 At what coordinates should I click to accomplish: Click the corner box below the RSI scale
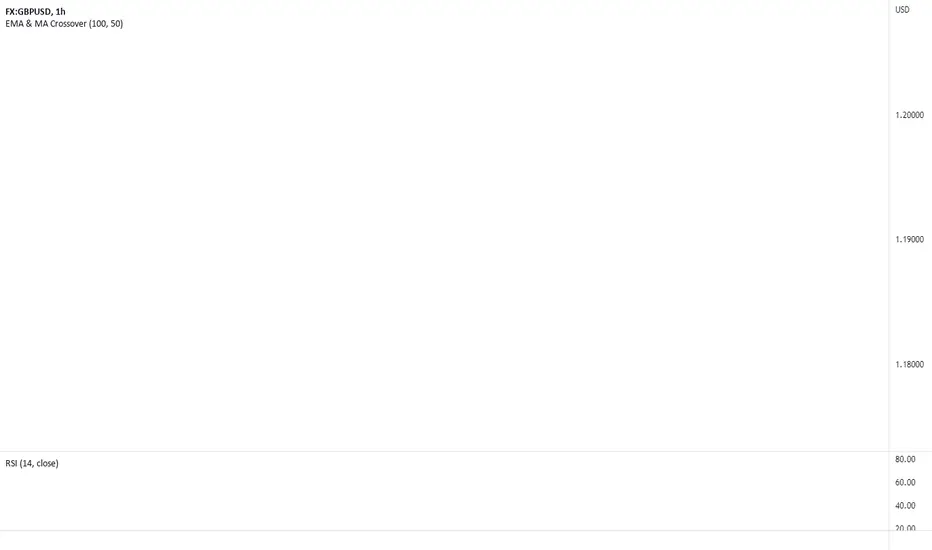(x=911, y=540)
